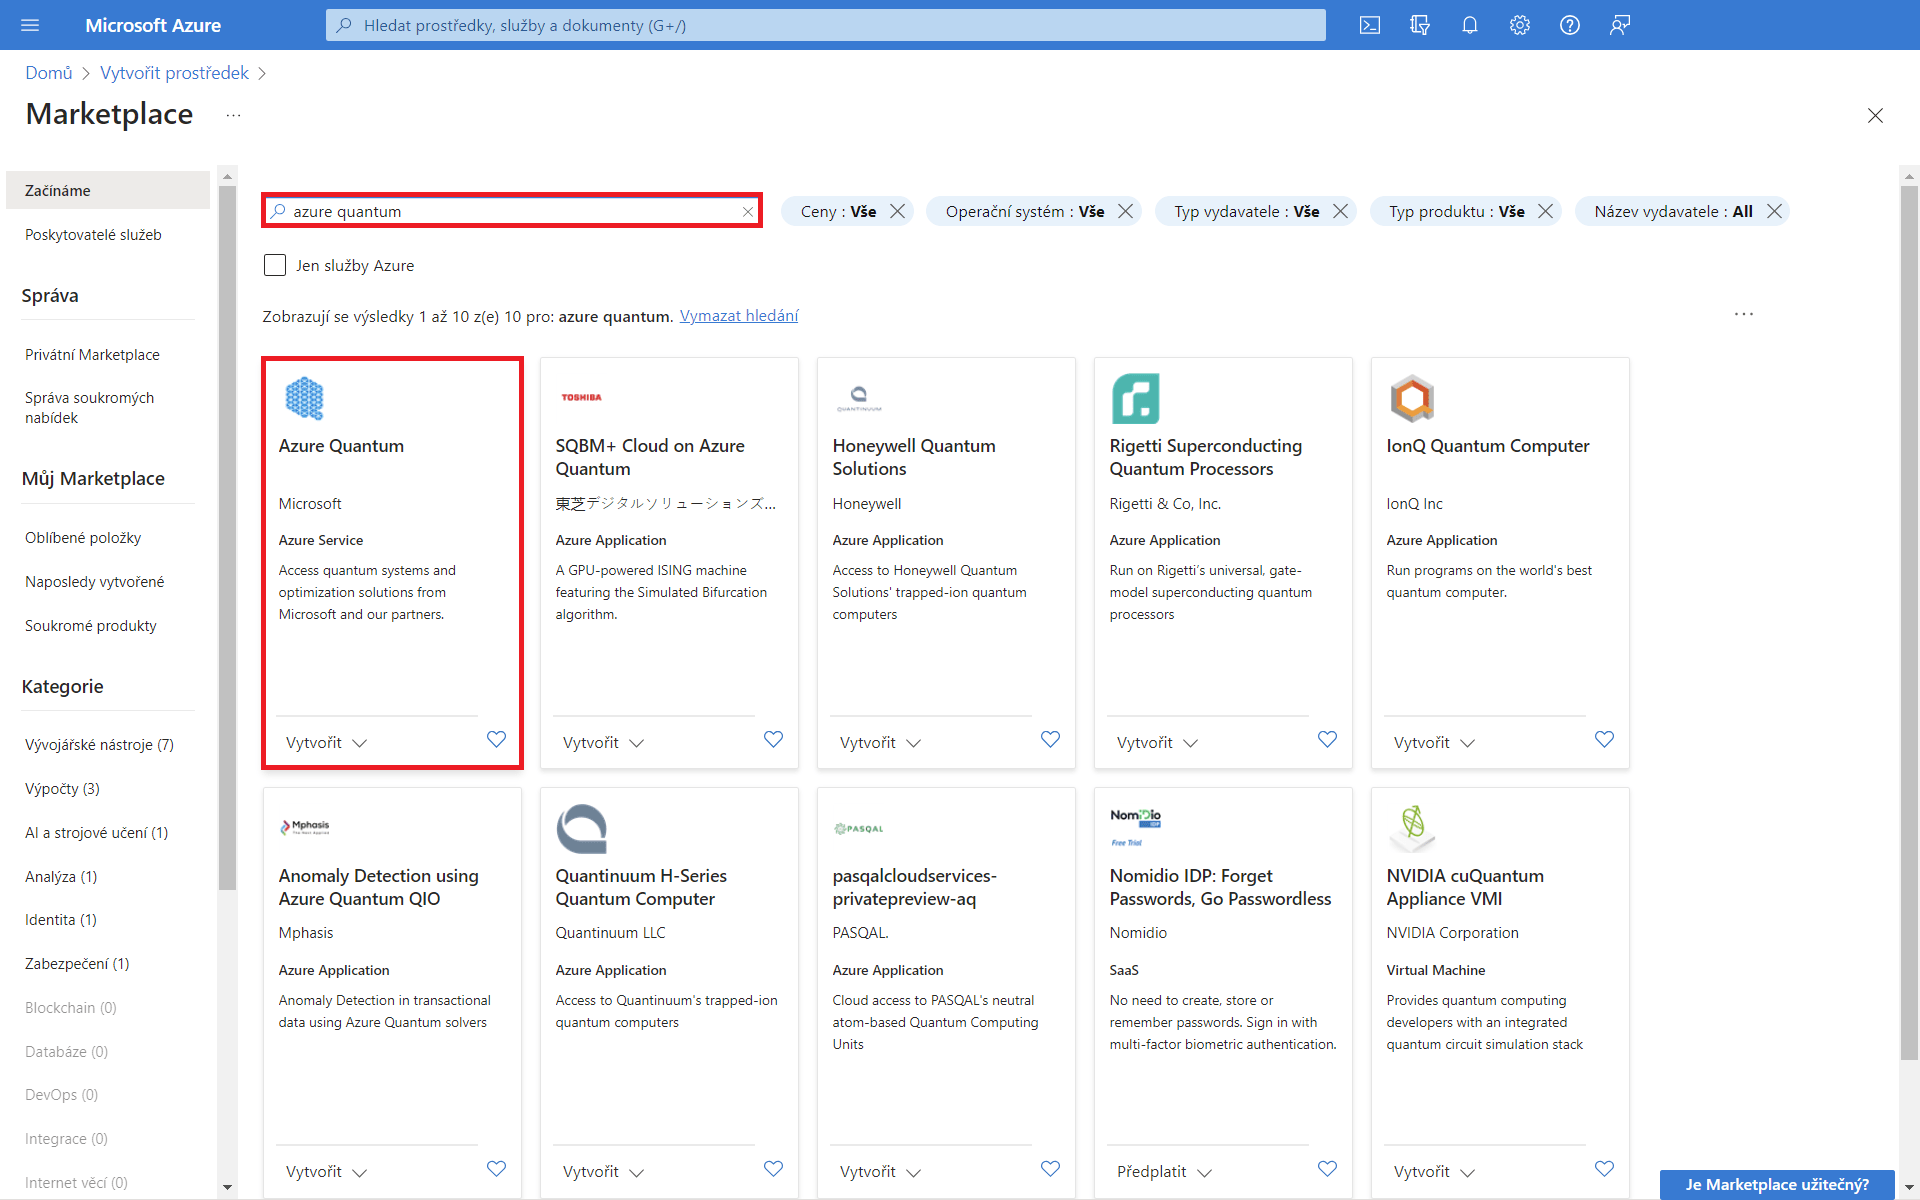Click the help question mark icon
Screen dimensions: 1920x1200
click(x=1569, y=25)
